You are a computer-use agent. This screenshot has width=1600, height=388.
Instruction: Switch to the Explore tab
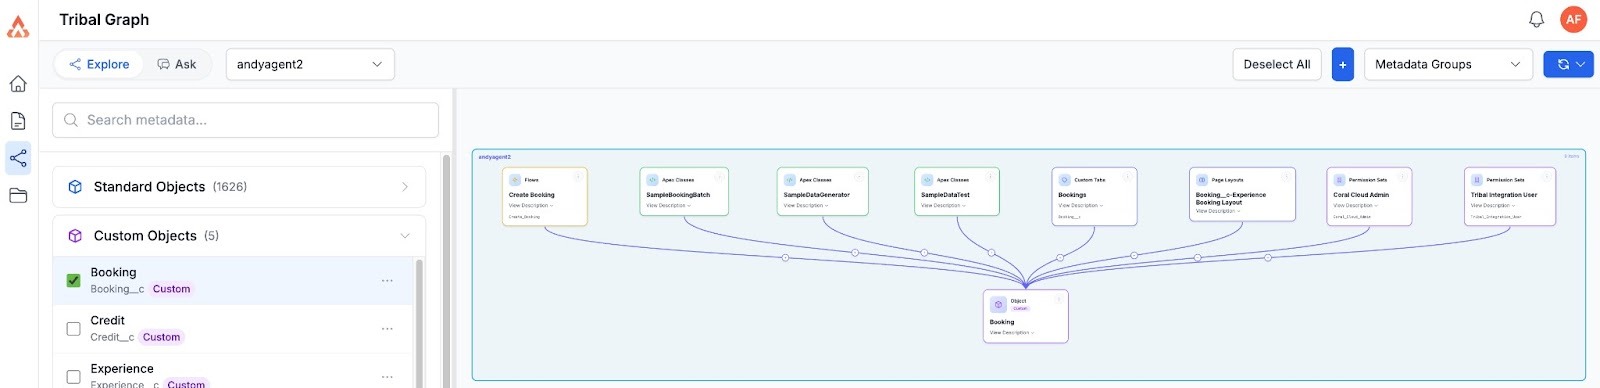click(99, 64)
